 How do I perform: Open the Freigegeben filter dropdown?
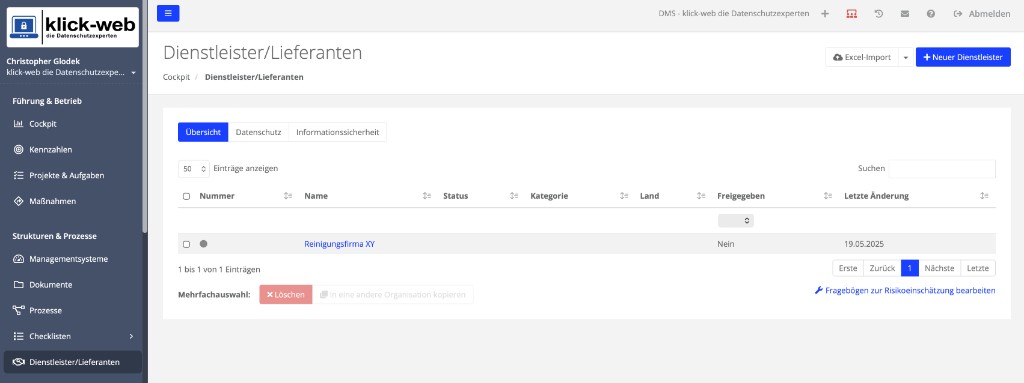pos(735,221)
